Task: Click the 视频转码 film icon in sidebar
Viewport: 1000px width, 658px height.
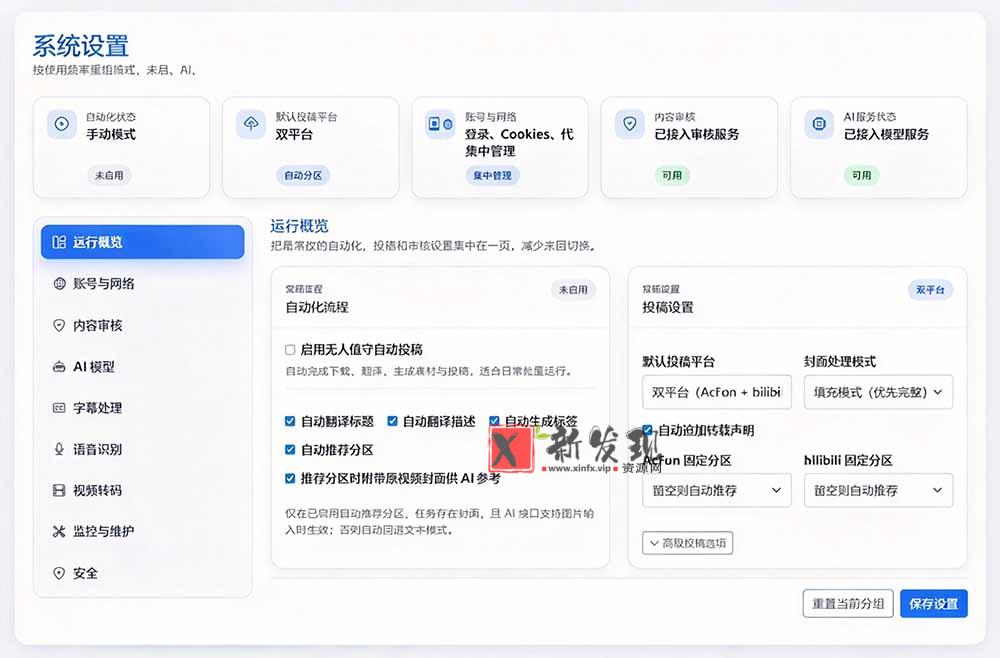Action: point(59,490)
